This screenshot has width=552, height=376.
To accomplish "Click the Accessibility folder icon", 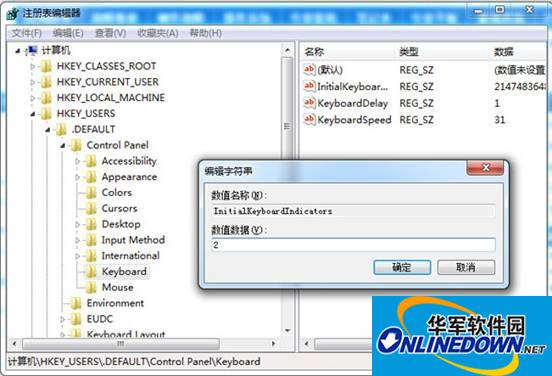I will pyautogui.click(x=91, y=161).
